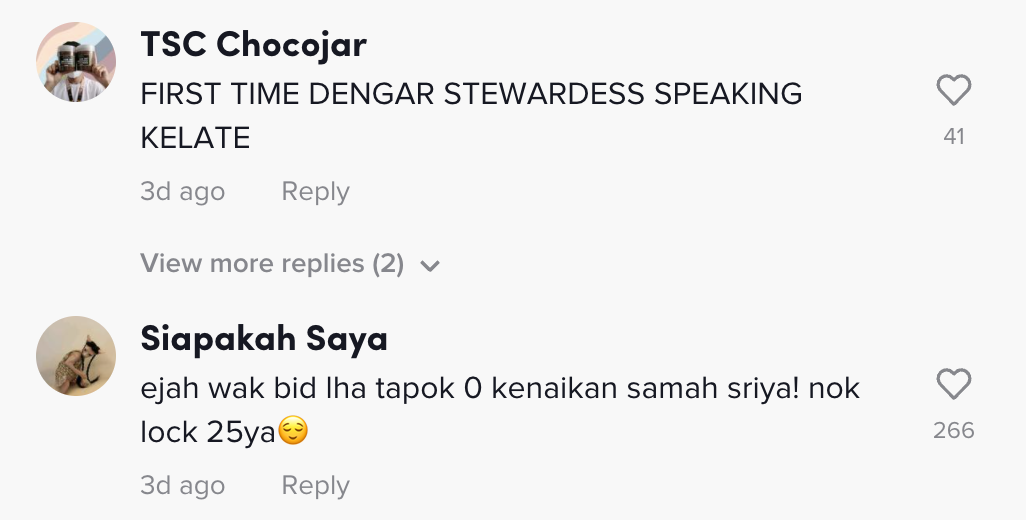Click the 3d ago timestamp under Siapakah Saya
1026x520 pixels.
click(x=182, y=485)
